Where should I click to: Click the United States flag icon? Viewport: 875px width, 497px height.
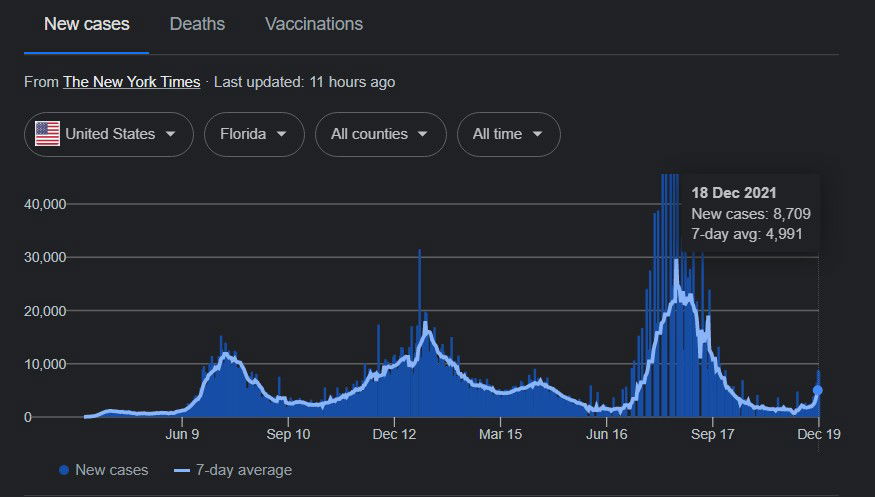47,134
